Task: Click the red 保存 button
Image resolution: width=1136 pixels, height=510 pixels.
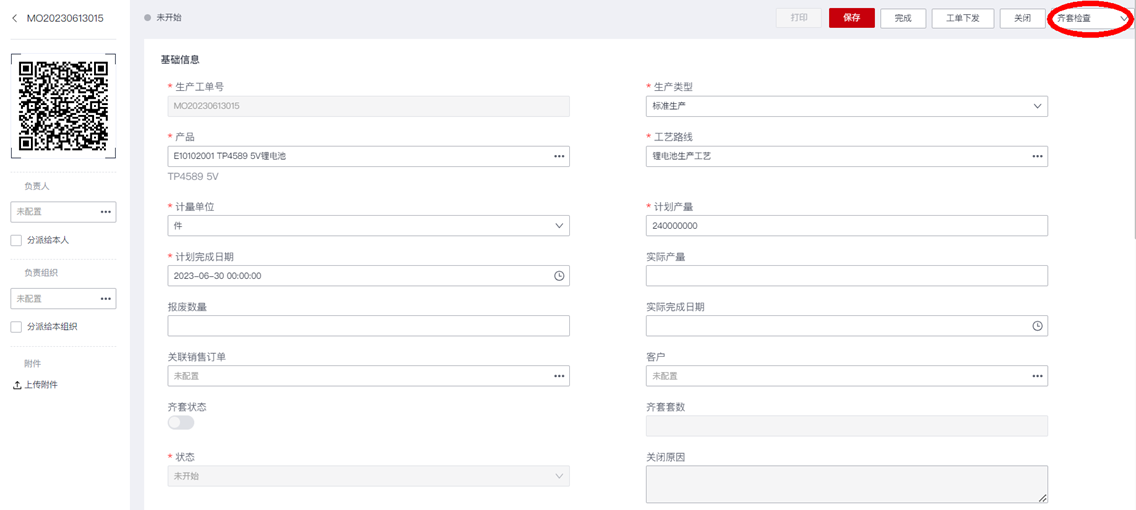Action: pyautogui.click(x=851, y=18)
